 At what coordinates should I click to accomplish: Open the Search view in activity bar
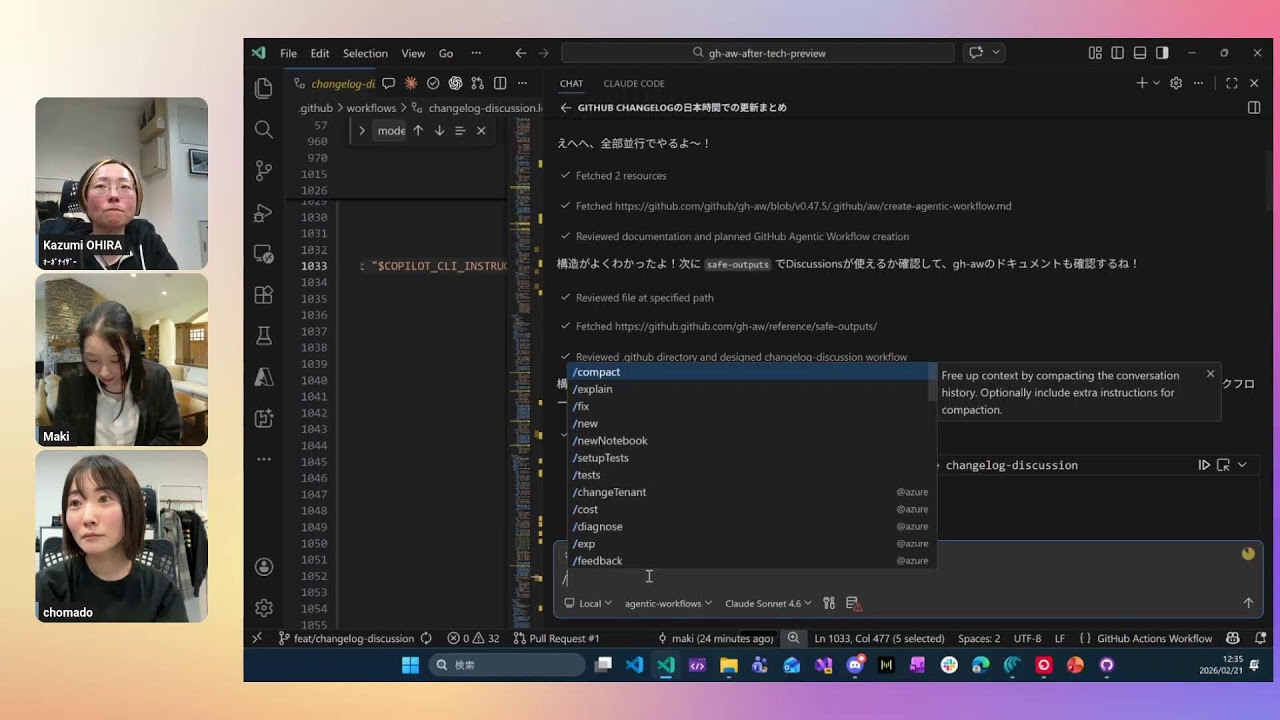pos(264,129)
